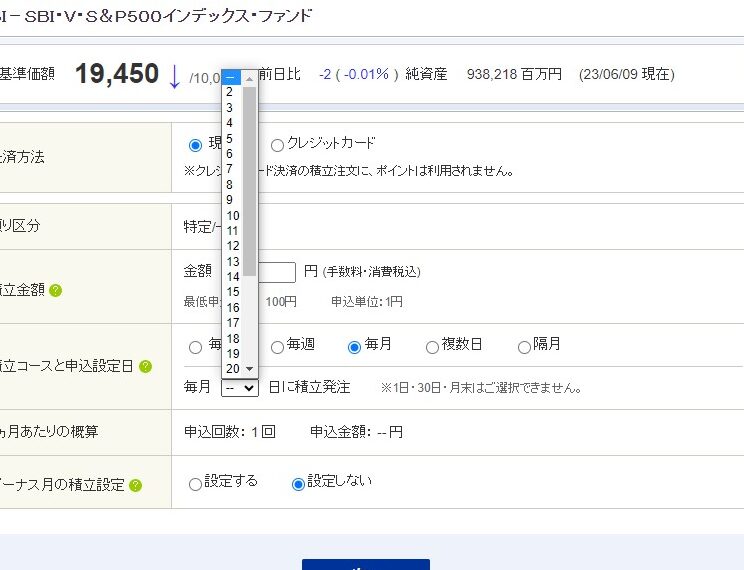Click the ※1日・30日・月末はご選択できません note
The width and height of the screenshot is (744, 570).
point(482,388)
